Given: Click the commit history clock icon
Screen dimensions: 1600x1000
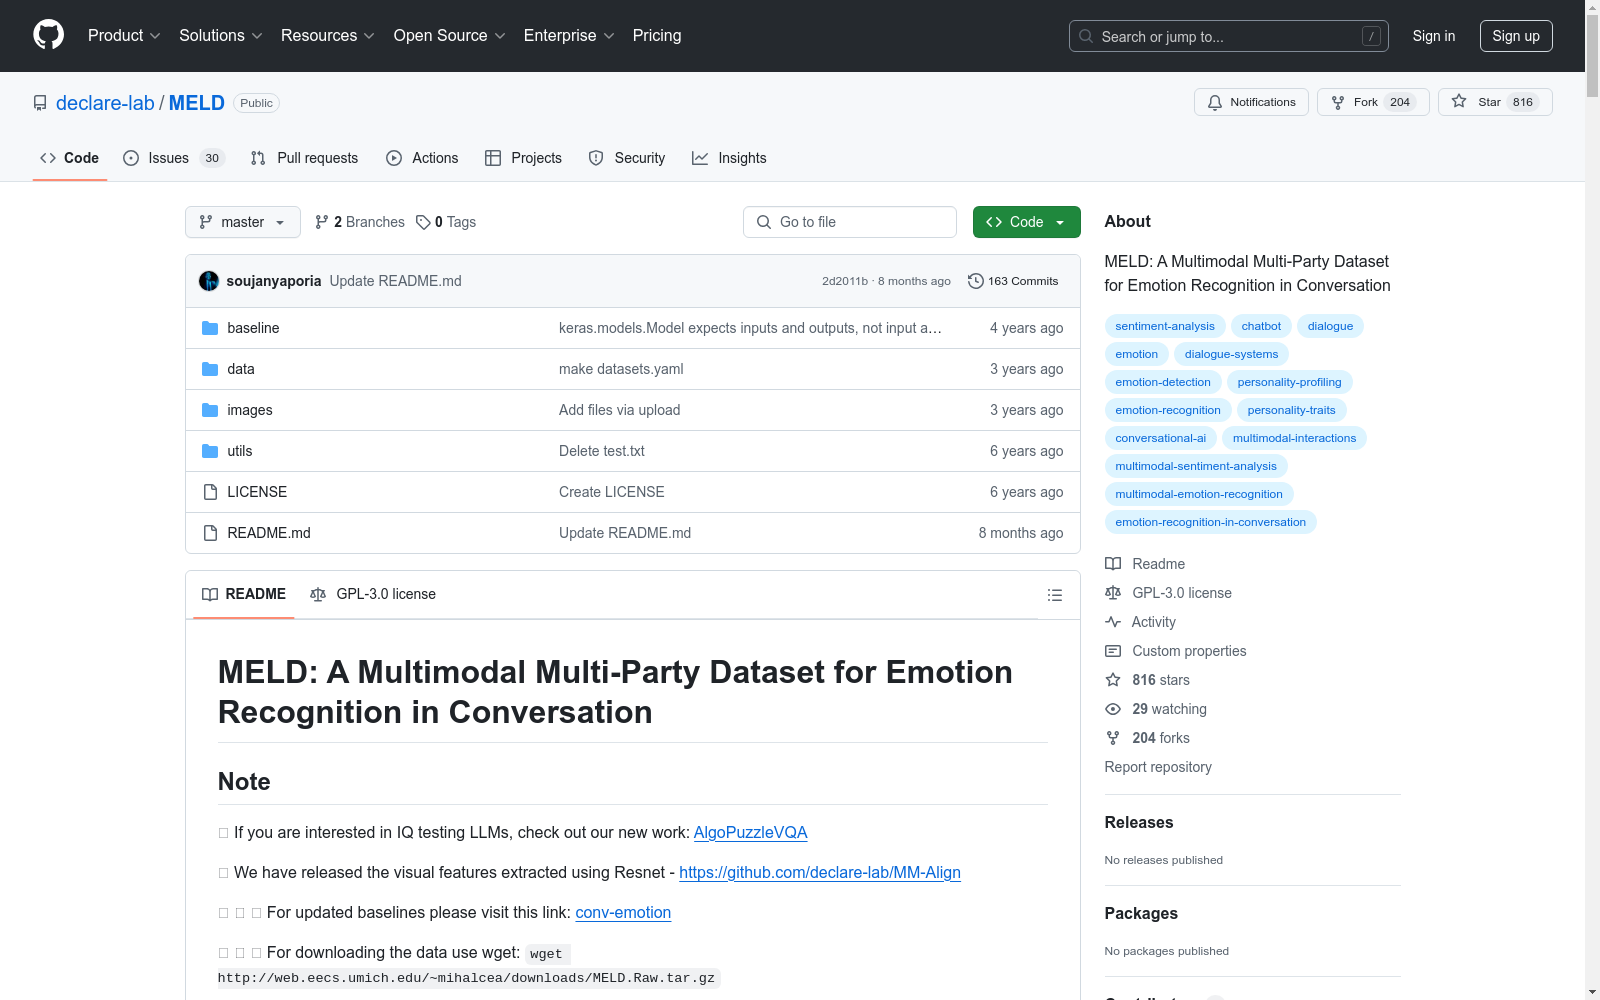Looking at the screenshot, I should [975, 281].
